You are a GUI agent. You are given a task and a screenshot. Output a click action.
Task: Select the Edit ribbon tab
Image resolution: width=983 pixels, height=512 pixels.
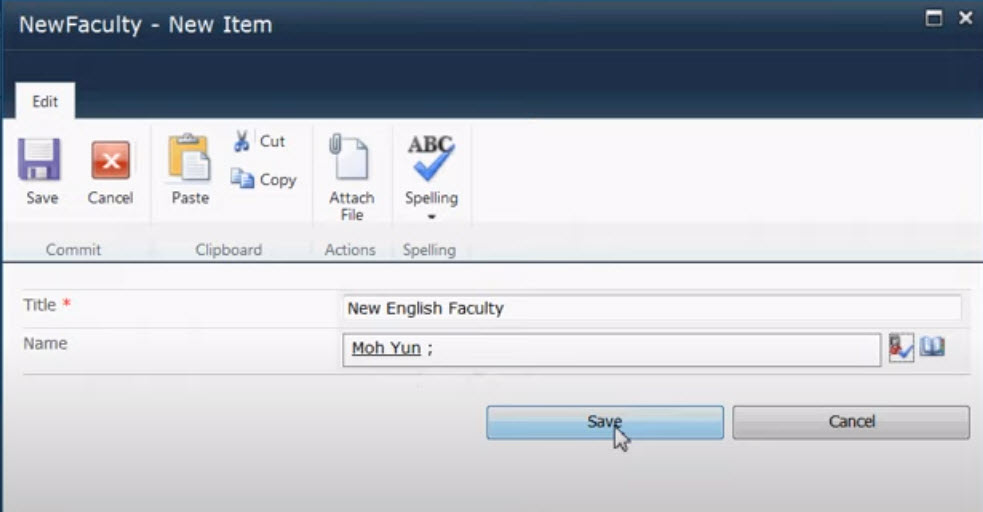[x=45, y=101]
